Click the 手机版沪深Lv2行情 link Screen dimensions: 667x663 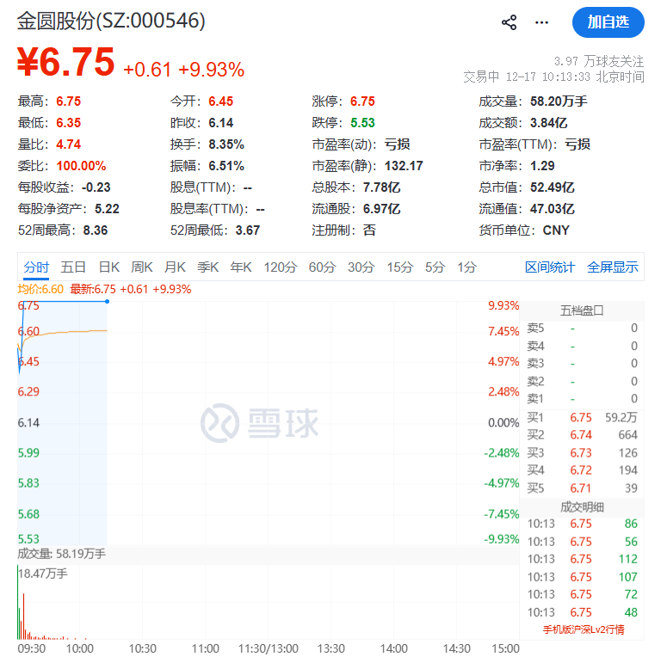[583, 629]
